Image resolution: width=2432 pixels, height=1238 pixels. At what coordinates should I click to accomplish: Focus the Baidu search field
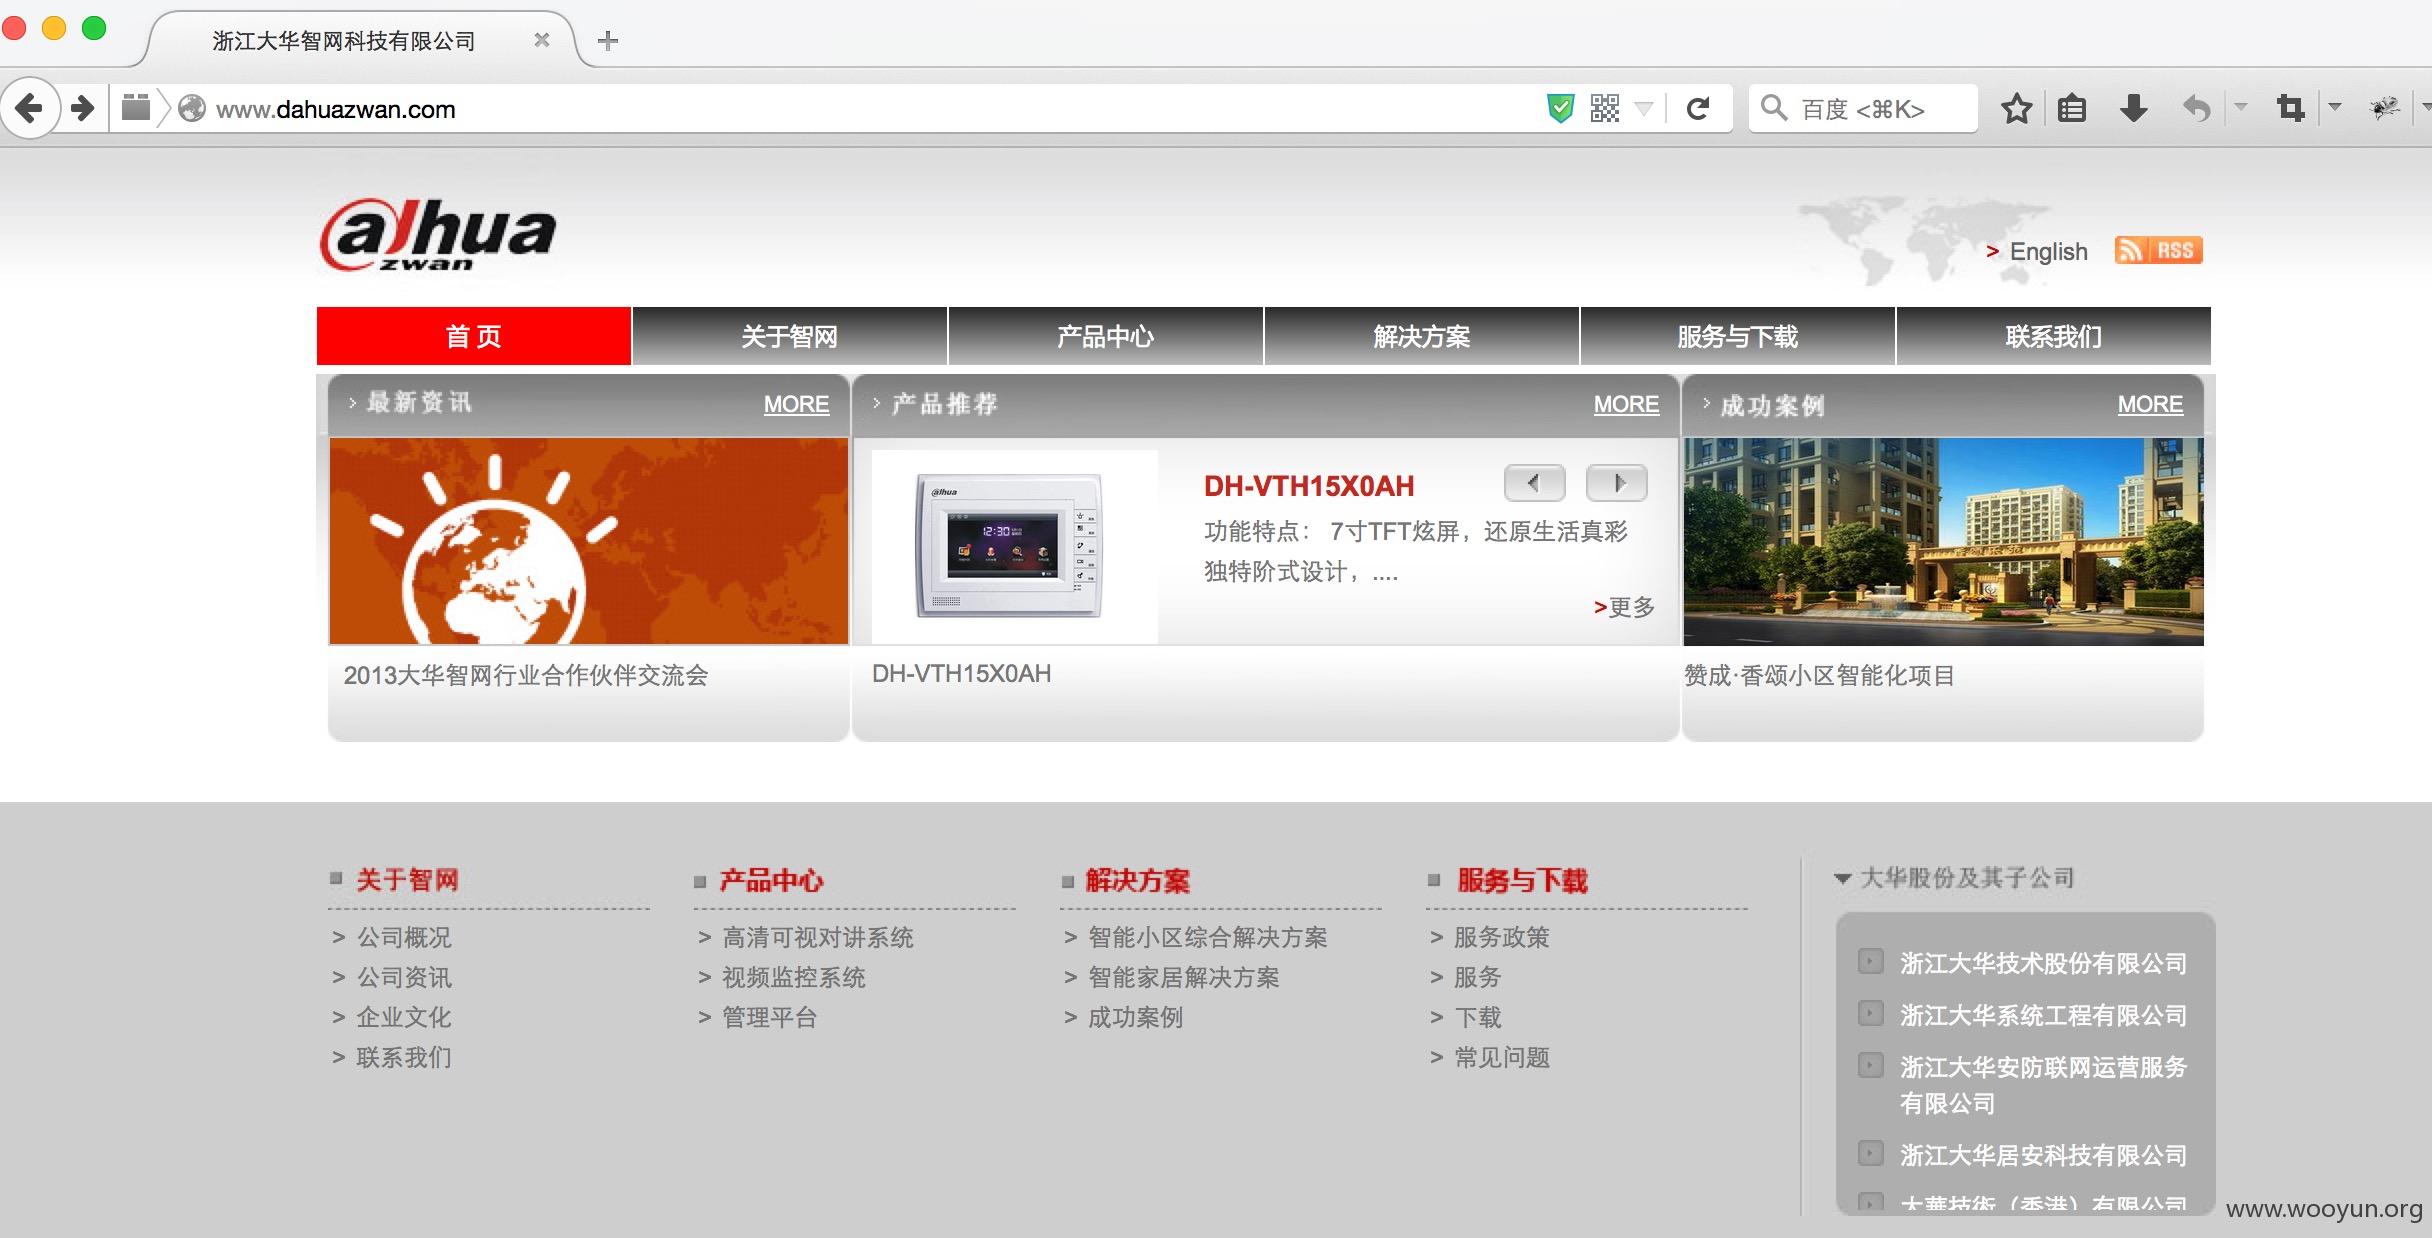pos(1863,108)
